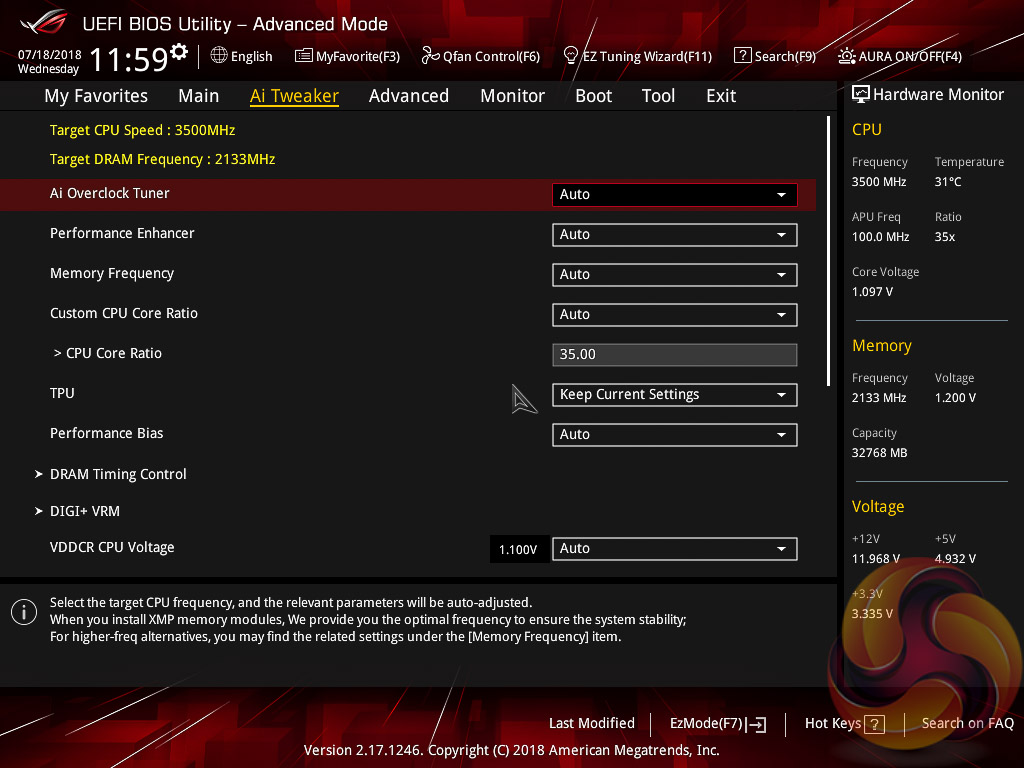
Task: Click the EzMode exit arrow icon
Action: [756, 724]
